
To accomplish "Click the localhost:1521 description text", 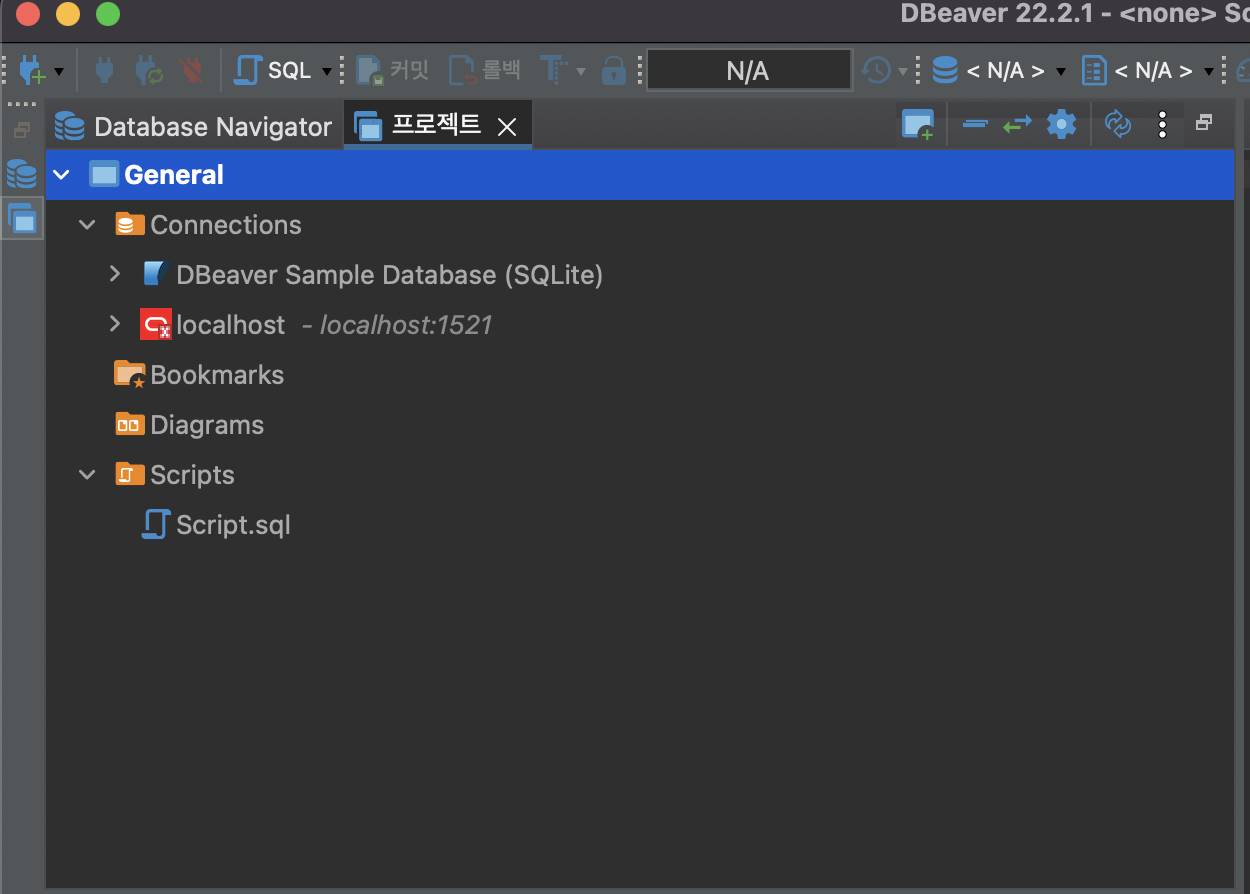I will tap(406, 325).
